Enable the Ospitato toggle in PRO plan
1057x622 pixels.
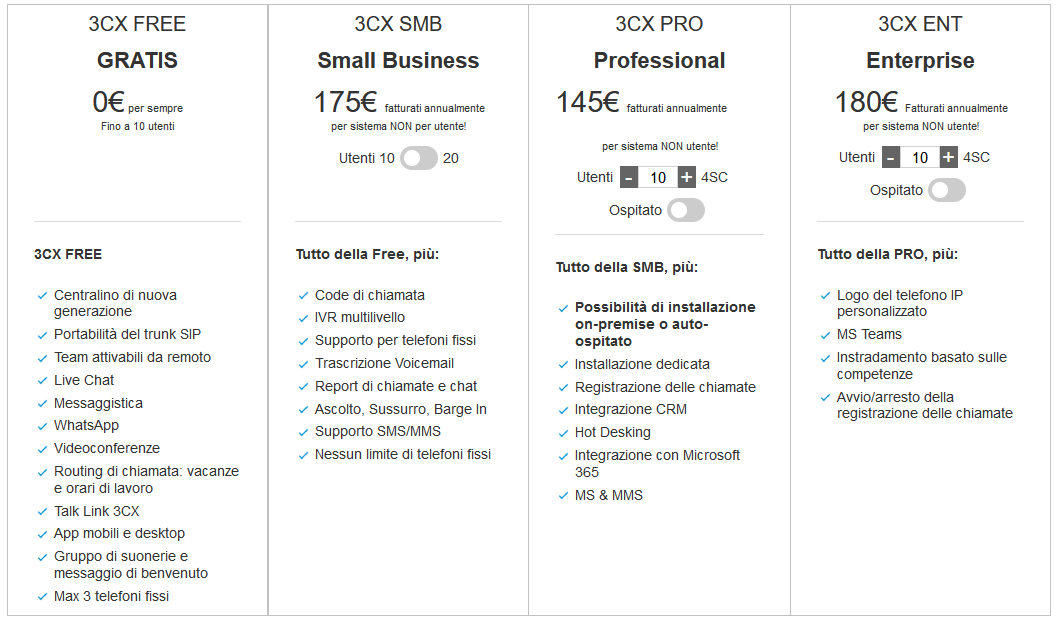coord(686,210)
